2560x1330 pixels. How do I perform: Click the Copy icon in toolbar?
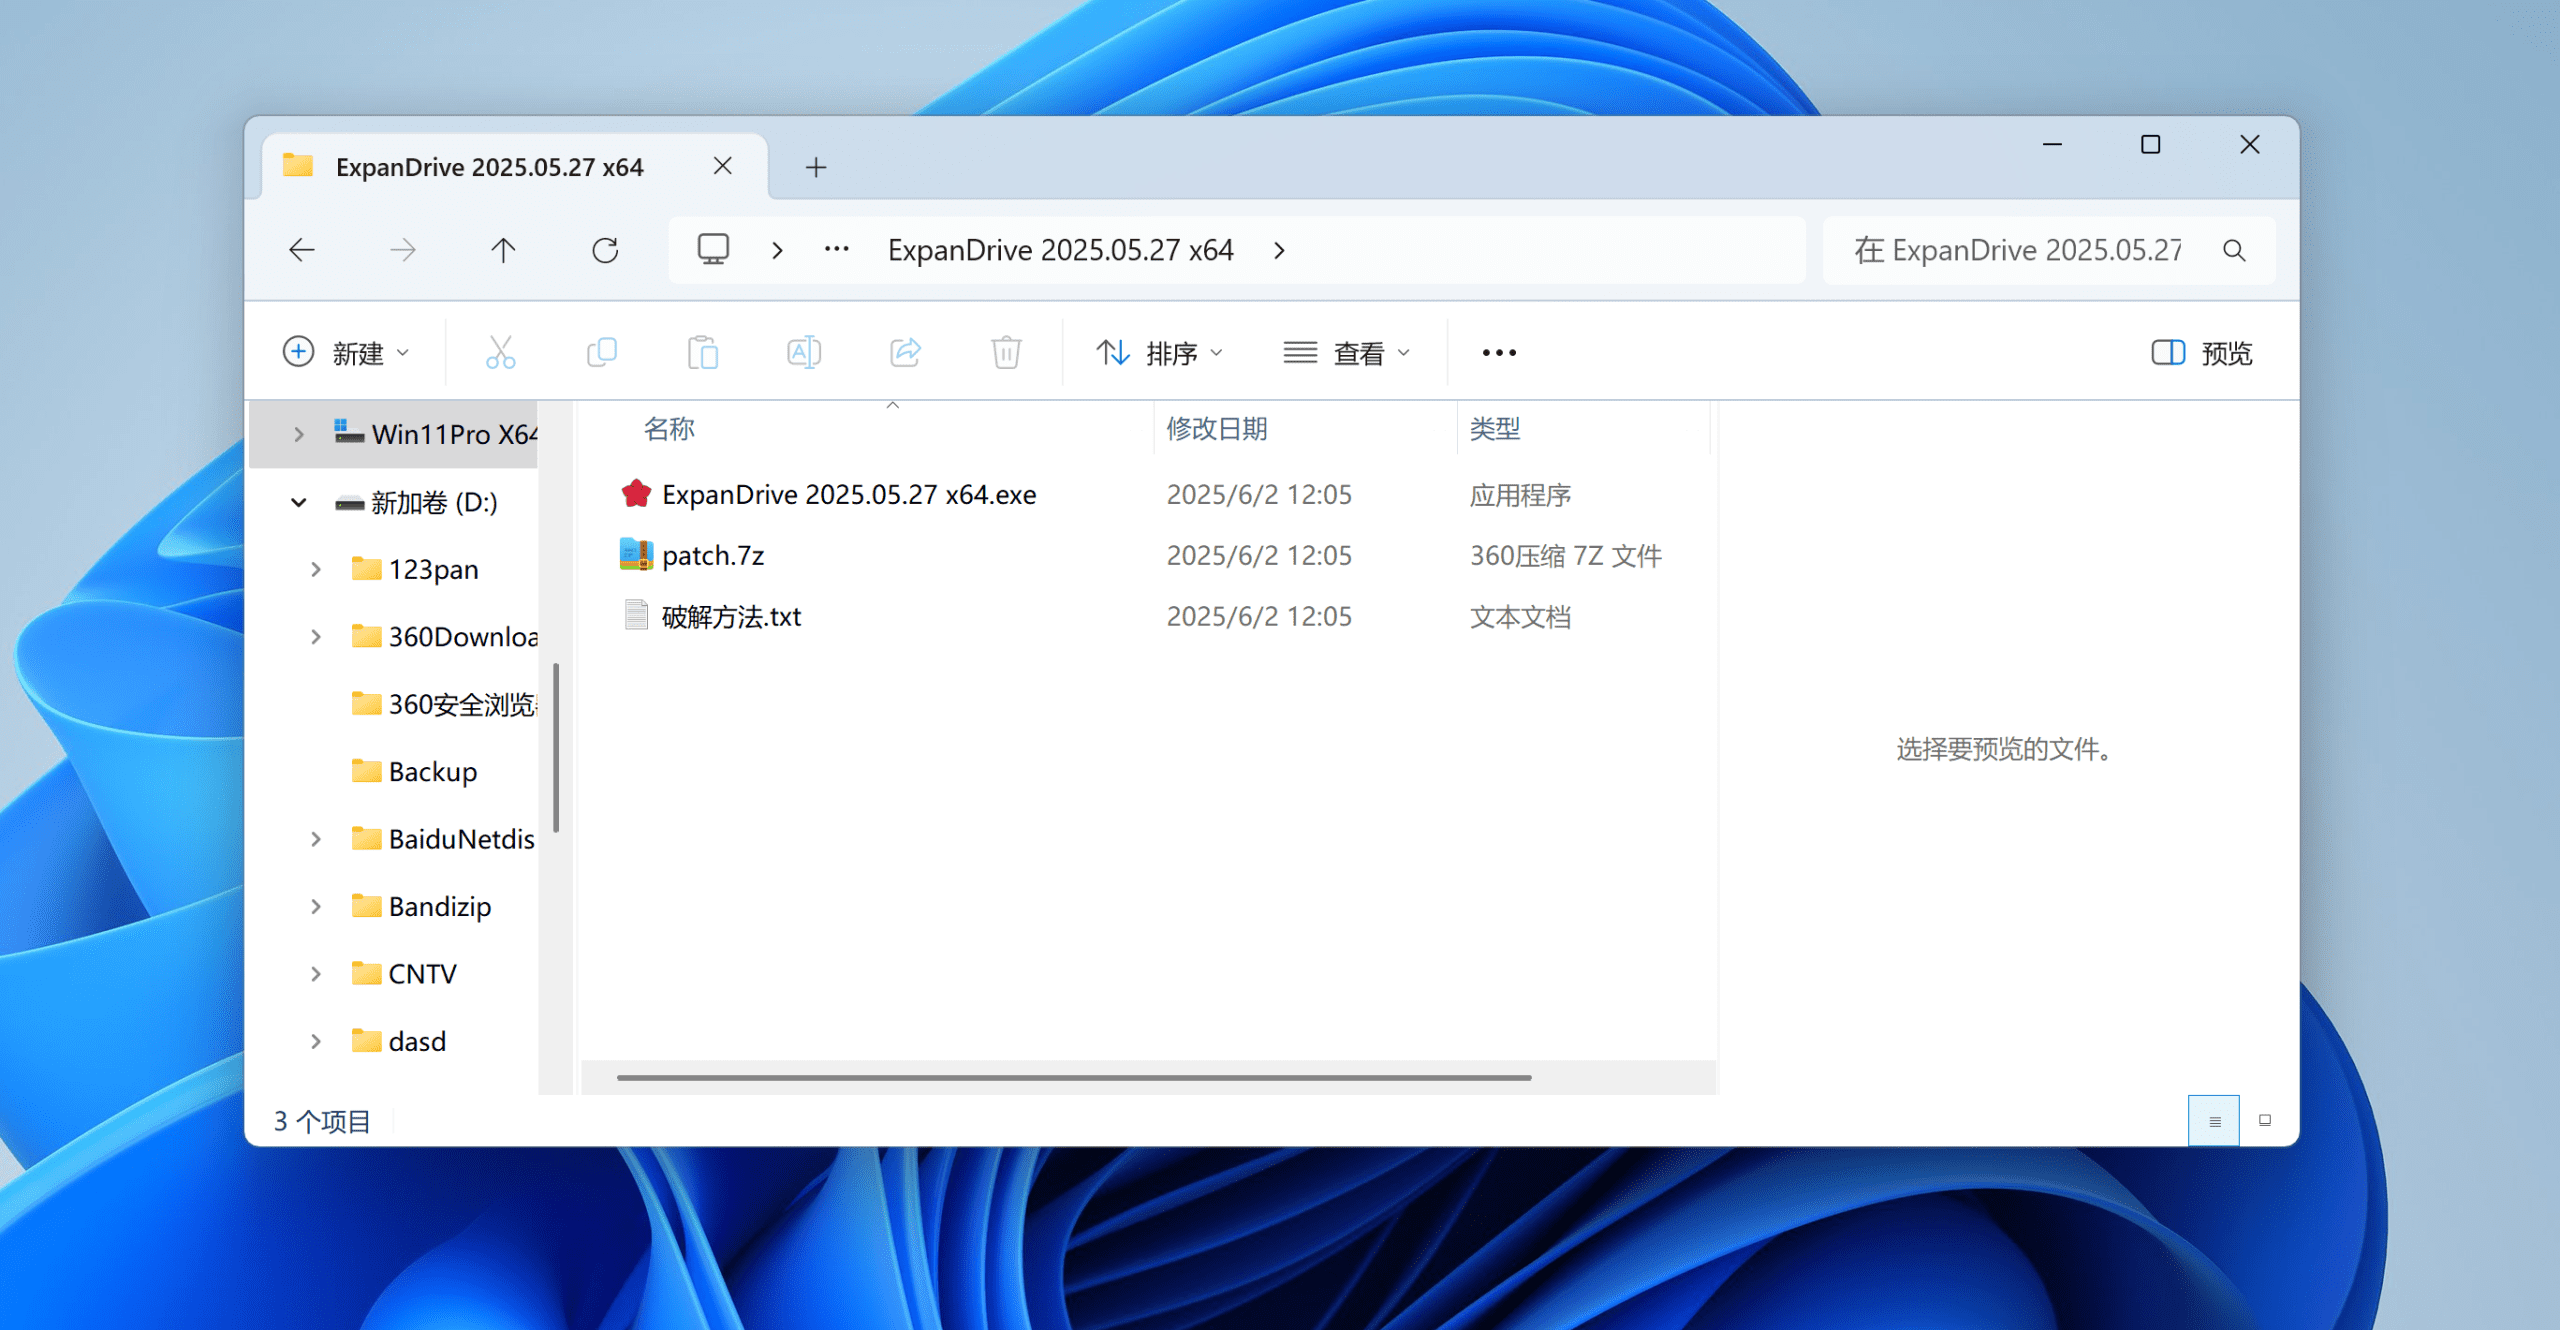[602, 352]
